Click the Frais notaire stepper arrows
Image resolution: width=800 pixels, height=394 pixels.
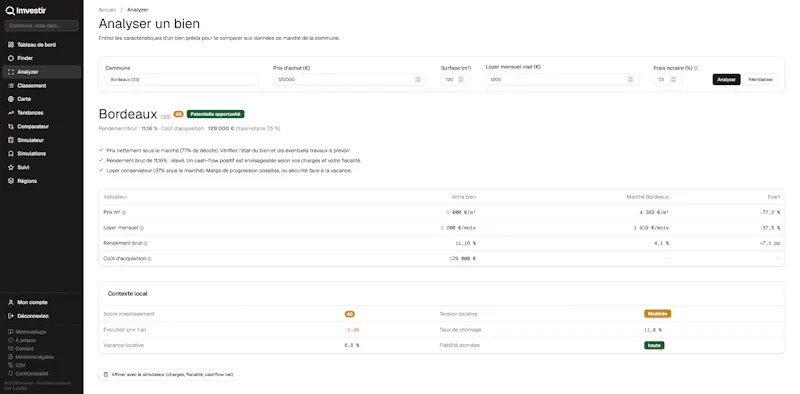[x=673, y=80]
